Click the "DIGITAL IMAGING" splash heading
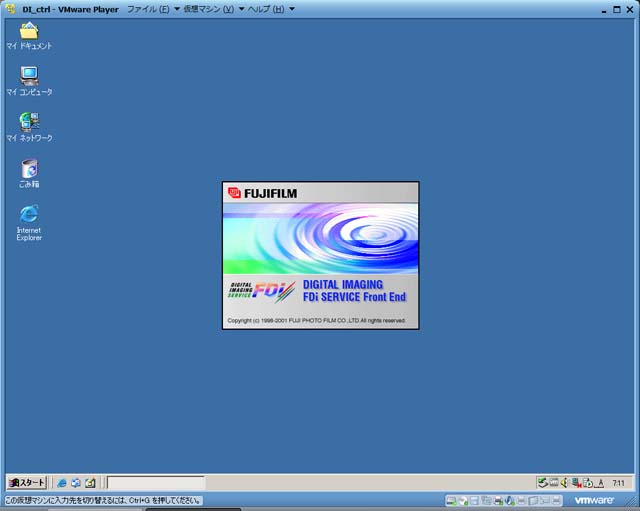Image resolution: width=640 pixels, height=511 pixels. pos(343,284)
